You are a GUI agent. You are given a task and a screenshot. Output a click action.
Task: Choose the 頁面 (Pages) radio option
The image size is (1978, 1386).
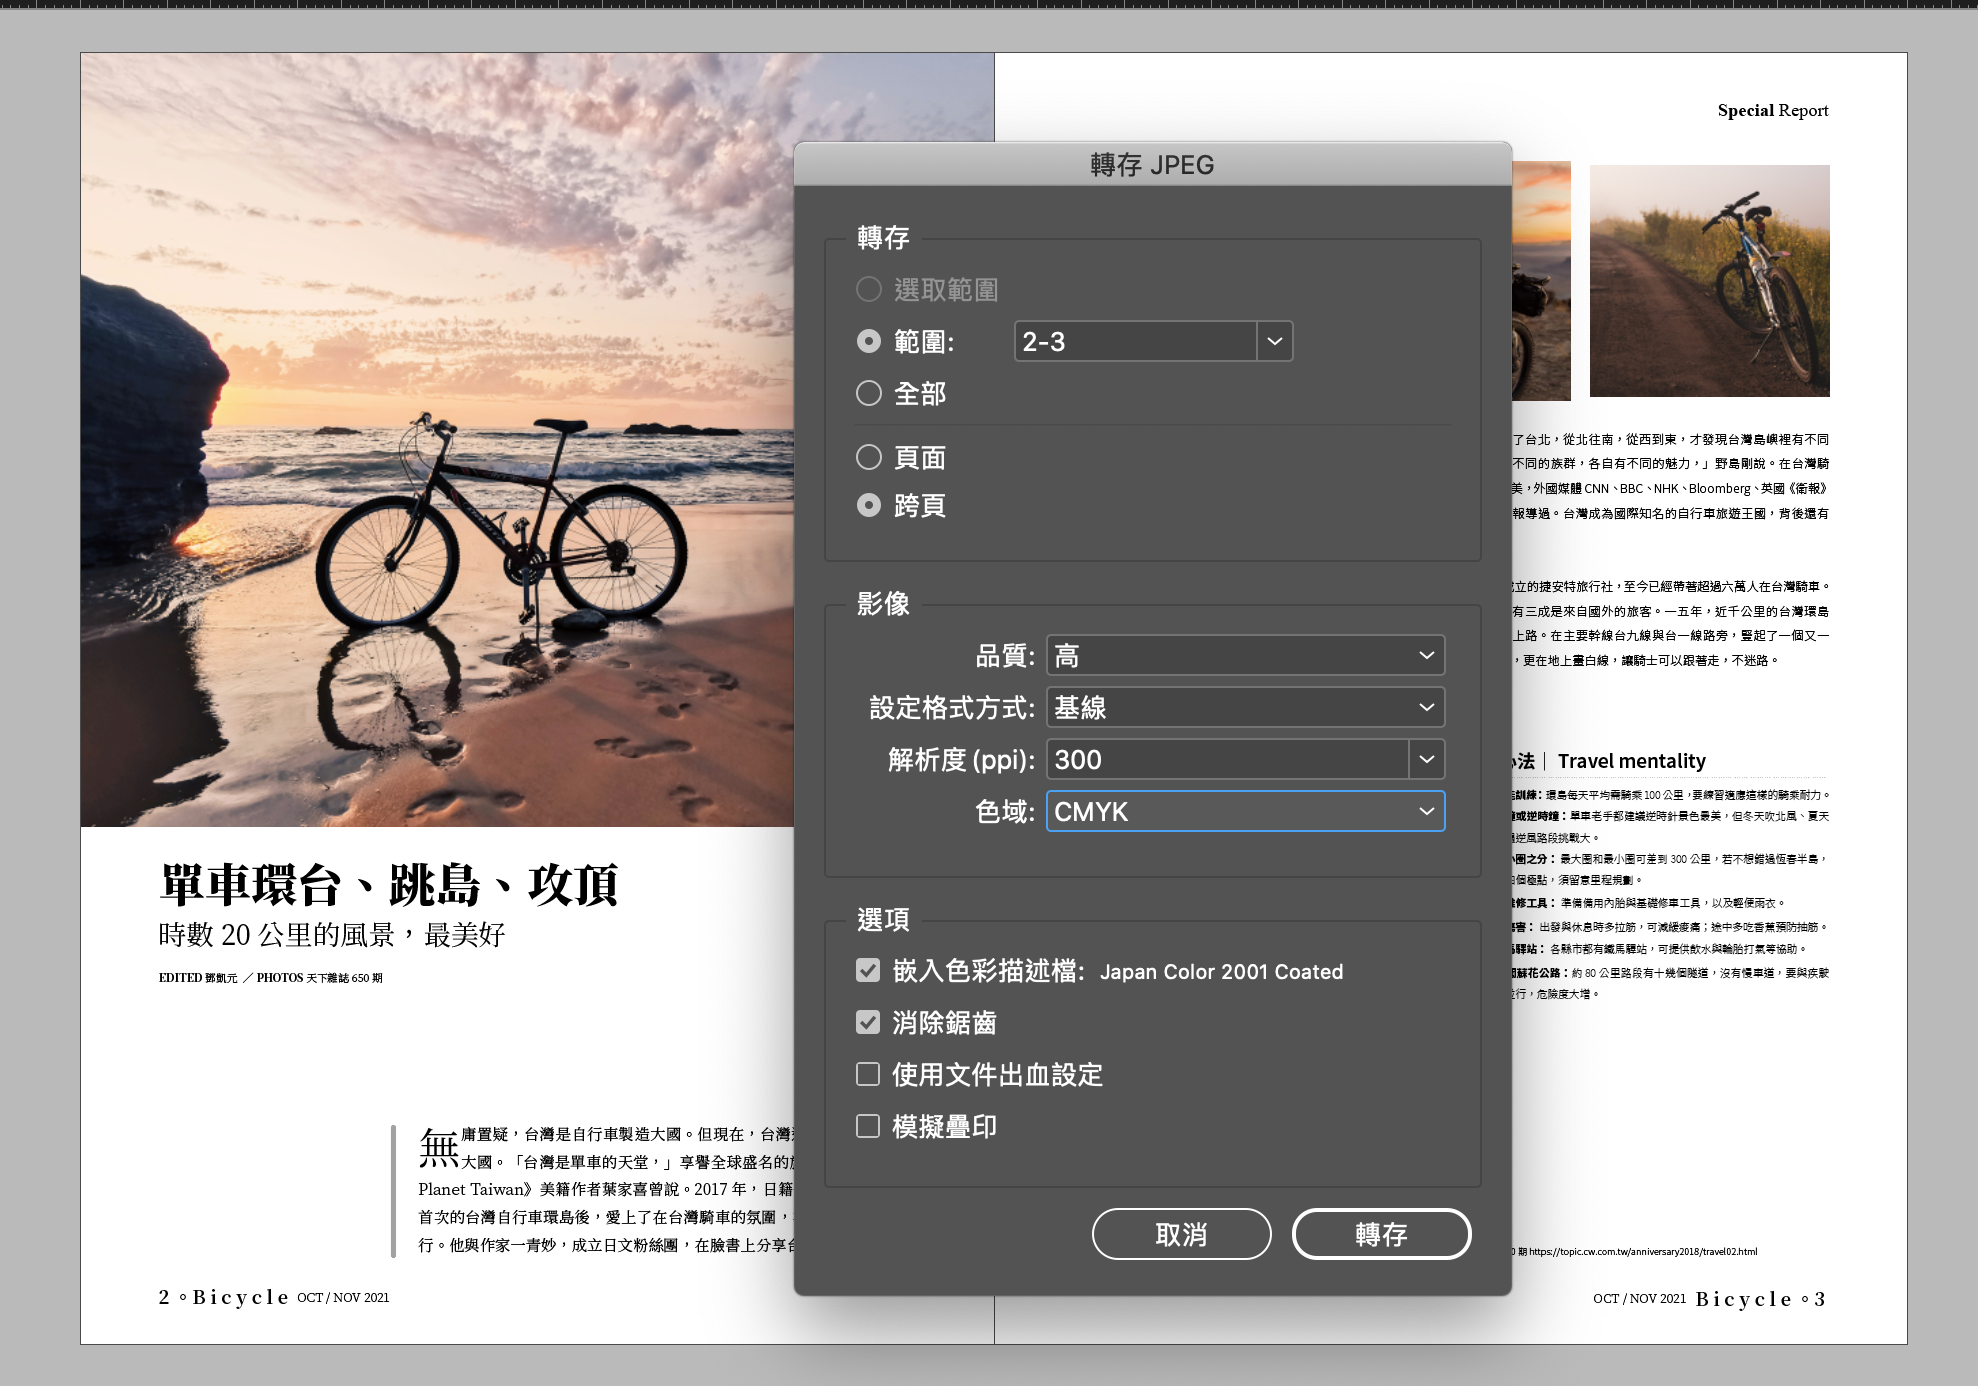point(869,458)
